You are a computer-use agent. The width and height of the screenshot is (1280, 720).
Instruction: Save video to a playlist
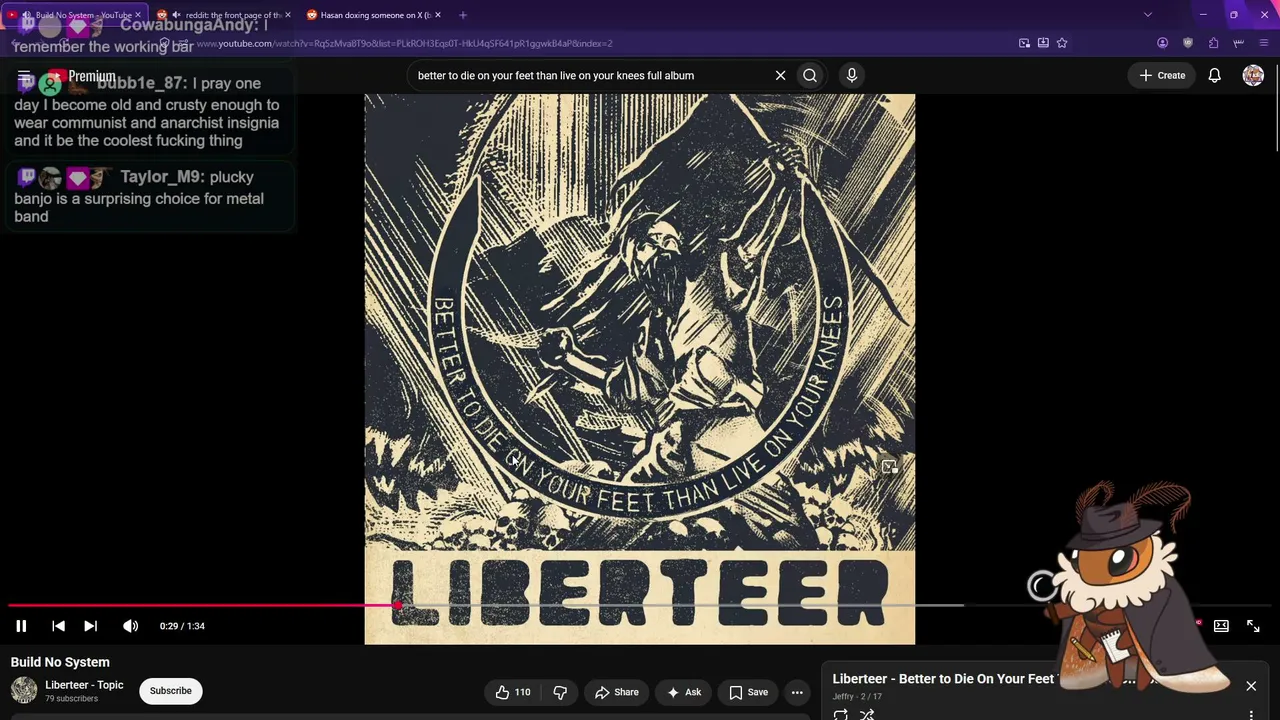click(x=748, y=692)
